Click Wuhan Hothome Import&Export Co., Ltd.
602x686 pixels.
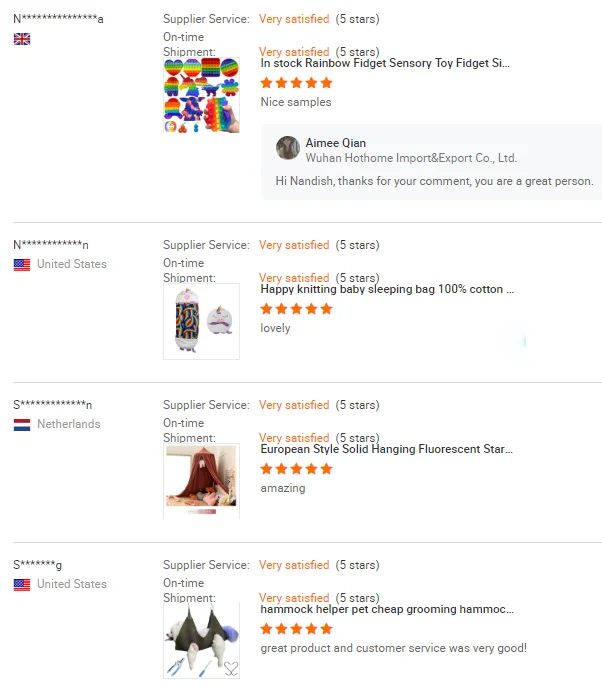[x=411, y=158]
